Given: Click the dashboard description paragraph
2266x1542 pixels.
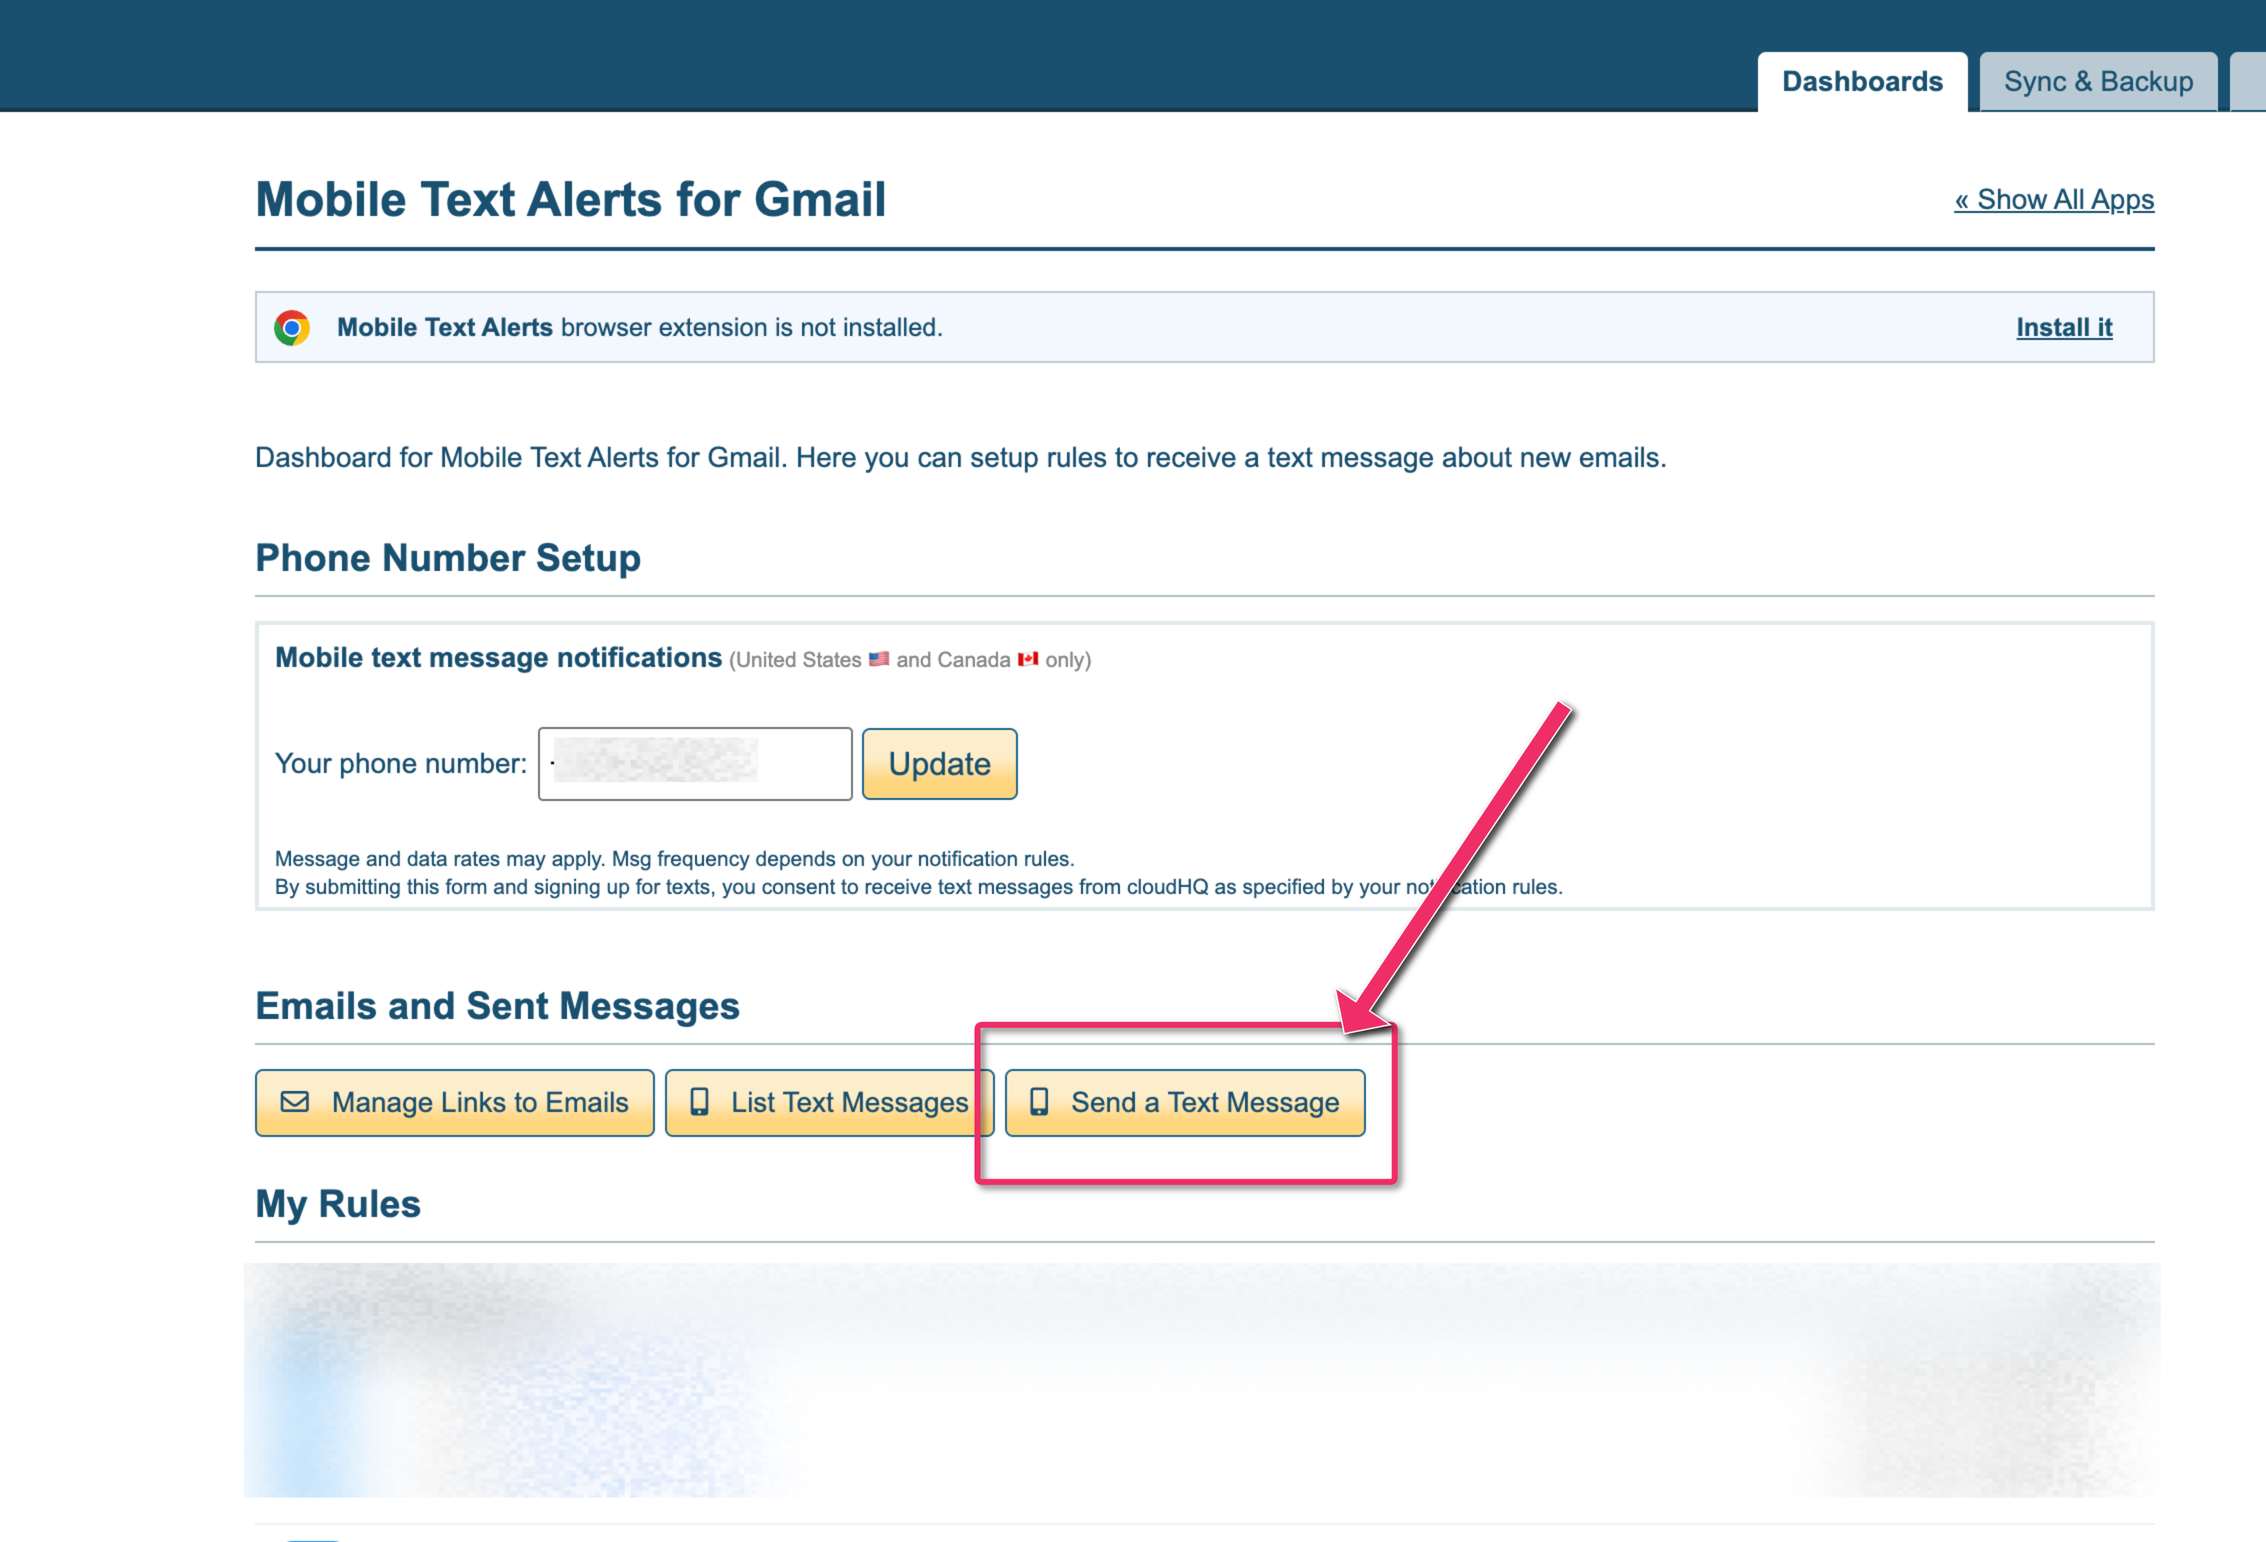Looking at the screenshot, I should click(961, 458).
